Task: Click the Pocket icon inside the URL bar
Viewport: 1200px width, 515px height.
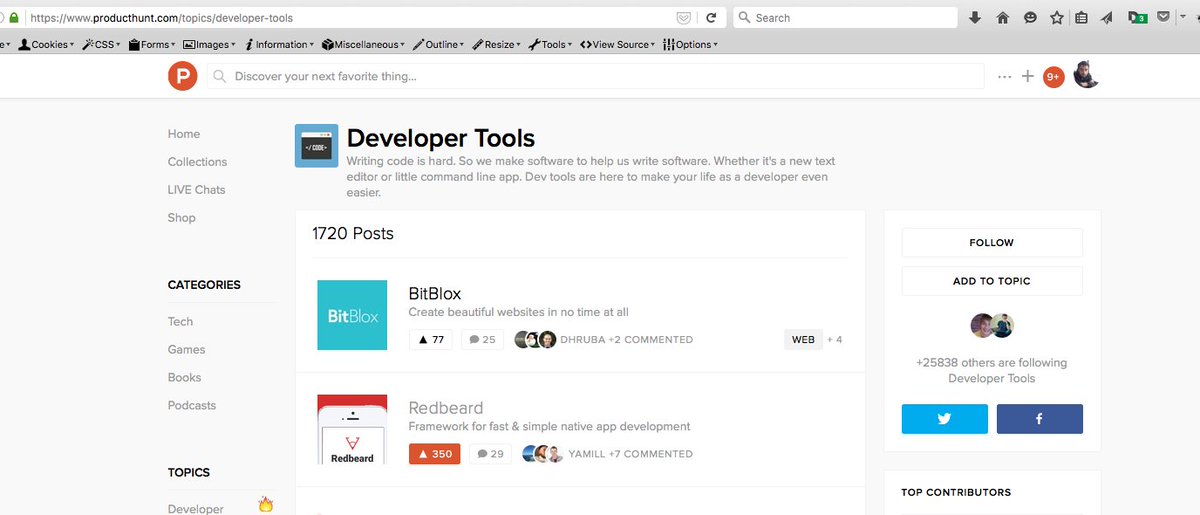Action: (x=683, y=18)
